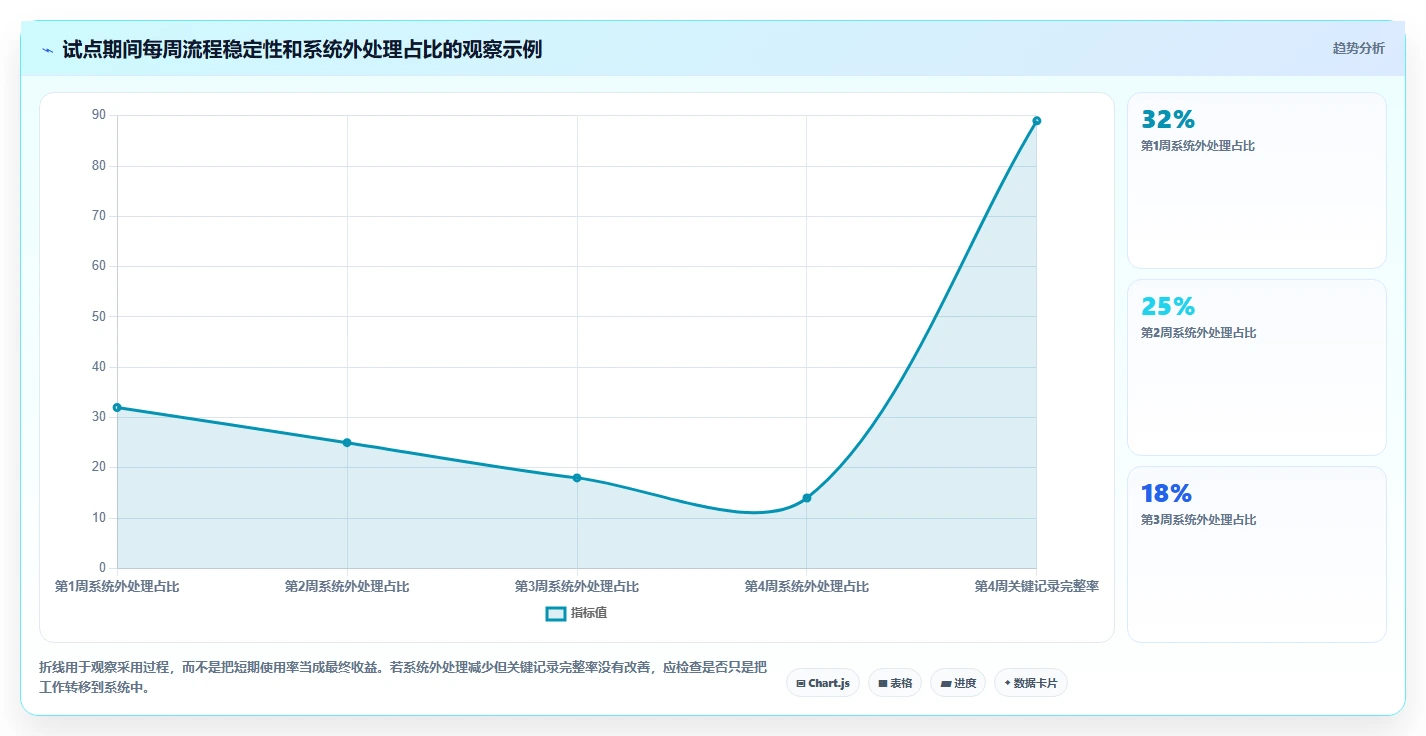
Task: Click the 第2周 data point at 25
Action: point(347,442)
